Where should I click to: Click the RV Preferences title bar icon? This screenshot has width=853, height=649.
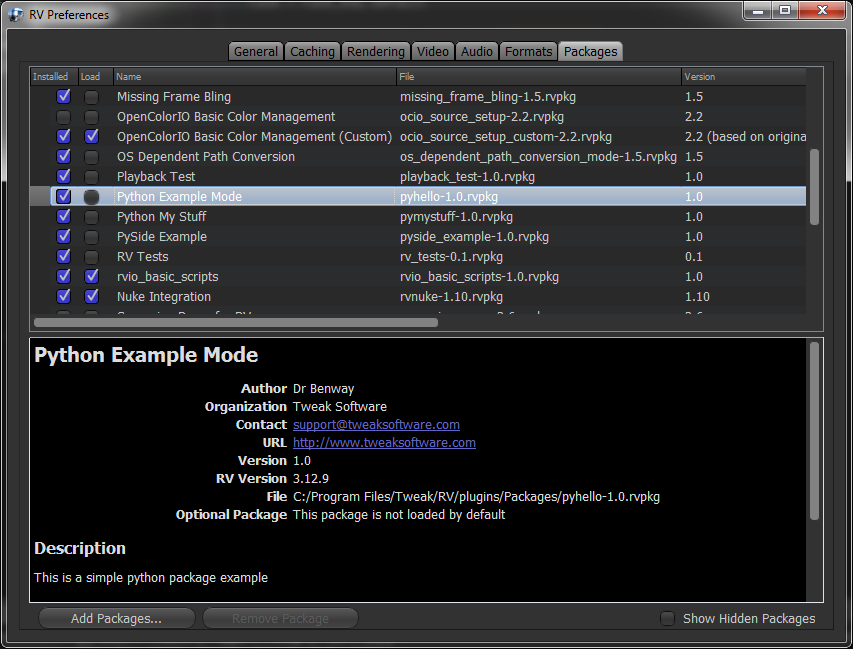[16, 15]
